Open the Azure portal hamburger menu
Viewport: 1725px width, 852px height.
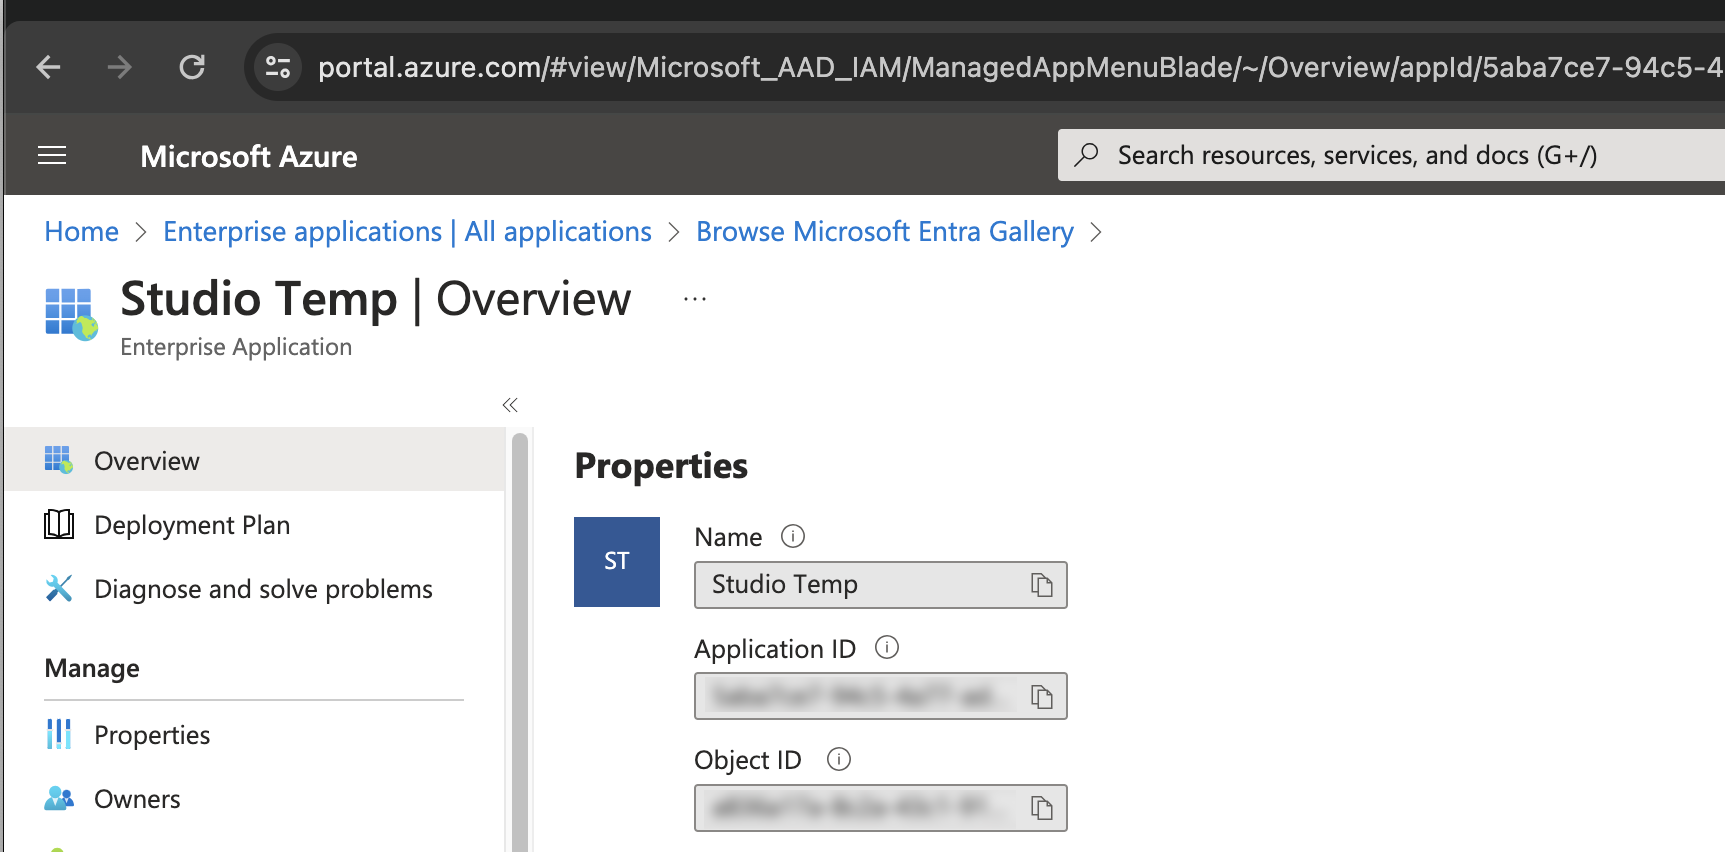pyautogui.click(x=52, y=155)
